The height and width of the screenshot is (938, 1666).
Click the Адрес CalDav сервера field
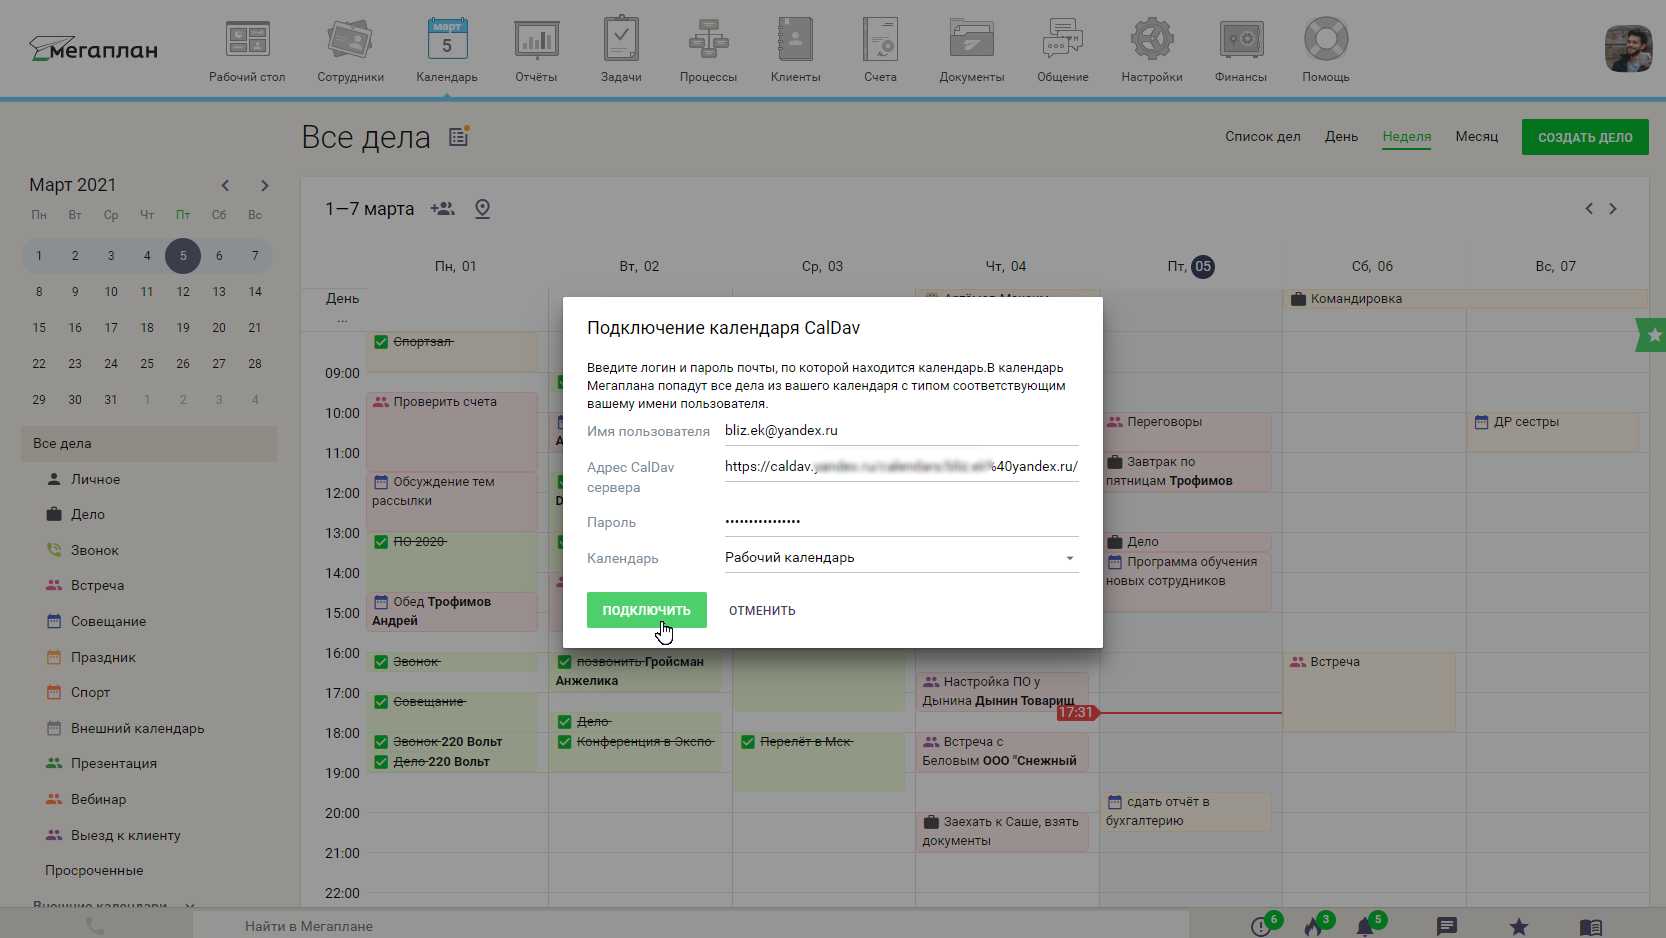point(901,467)
